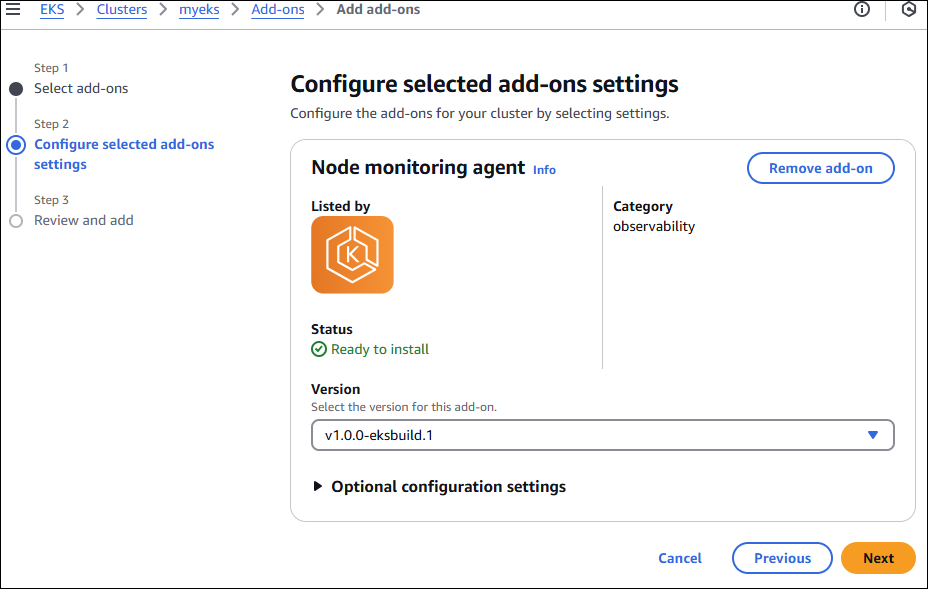Click the Version dropdown arrow
Image resolution: width=928 pixels, height=589 pixels.
coord(872,435)
